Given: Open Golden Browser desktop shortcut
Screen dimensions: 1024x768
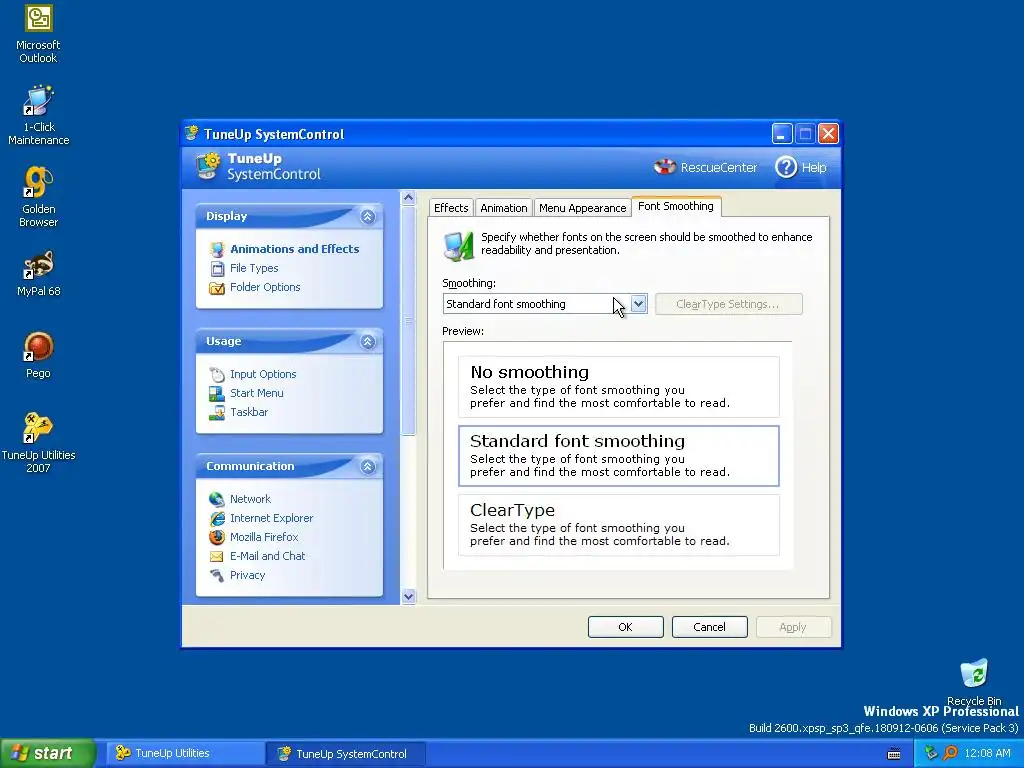Looking at the screenshot, I should pyautogui.click(x=38, y=197).
